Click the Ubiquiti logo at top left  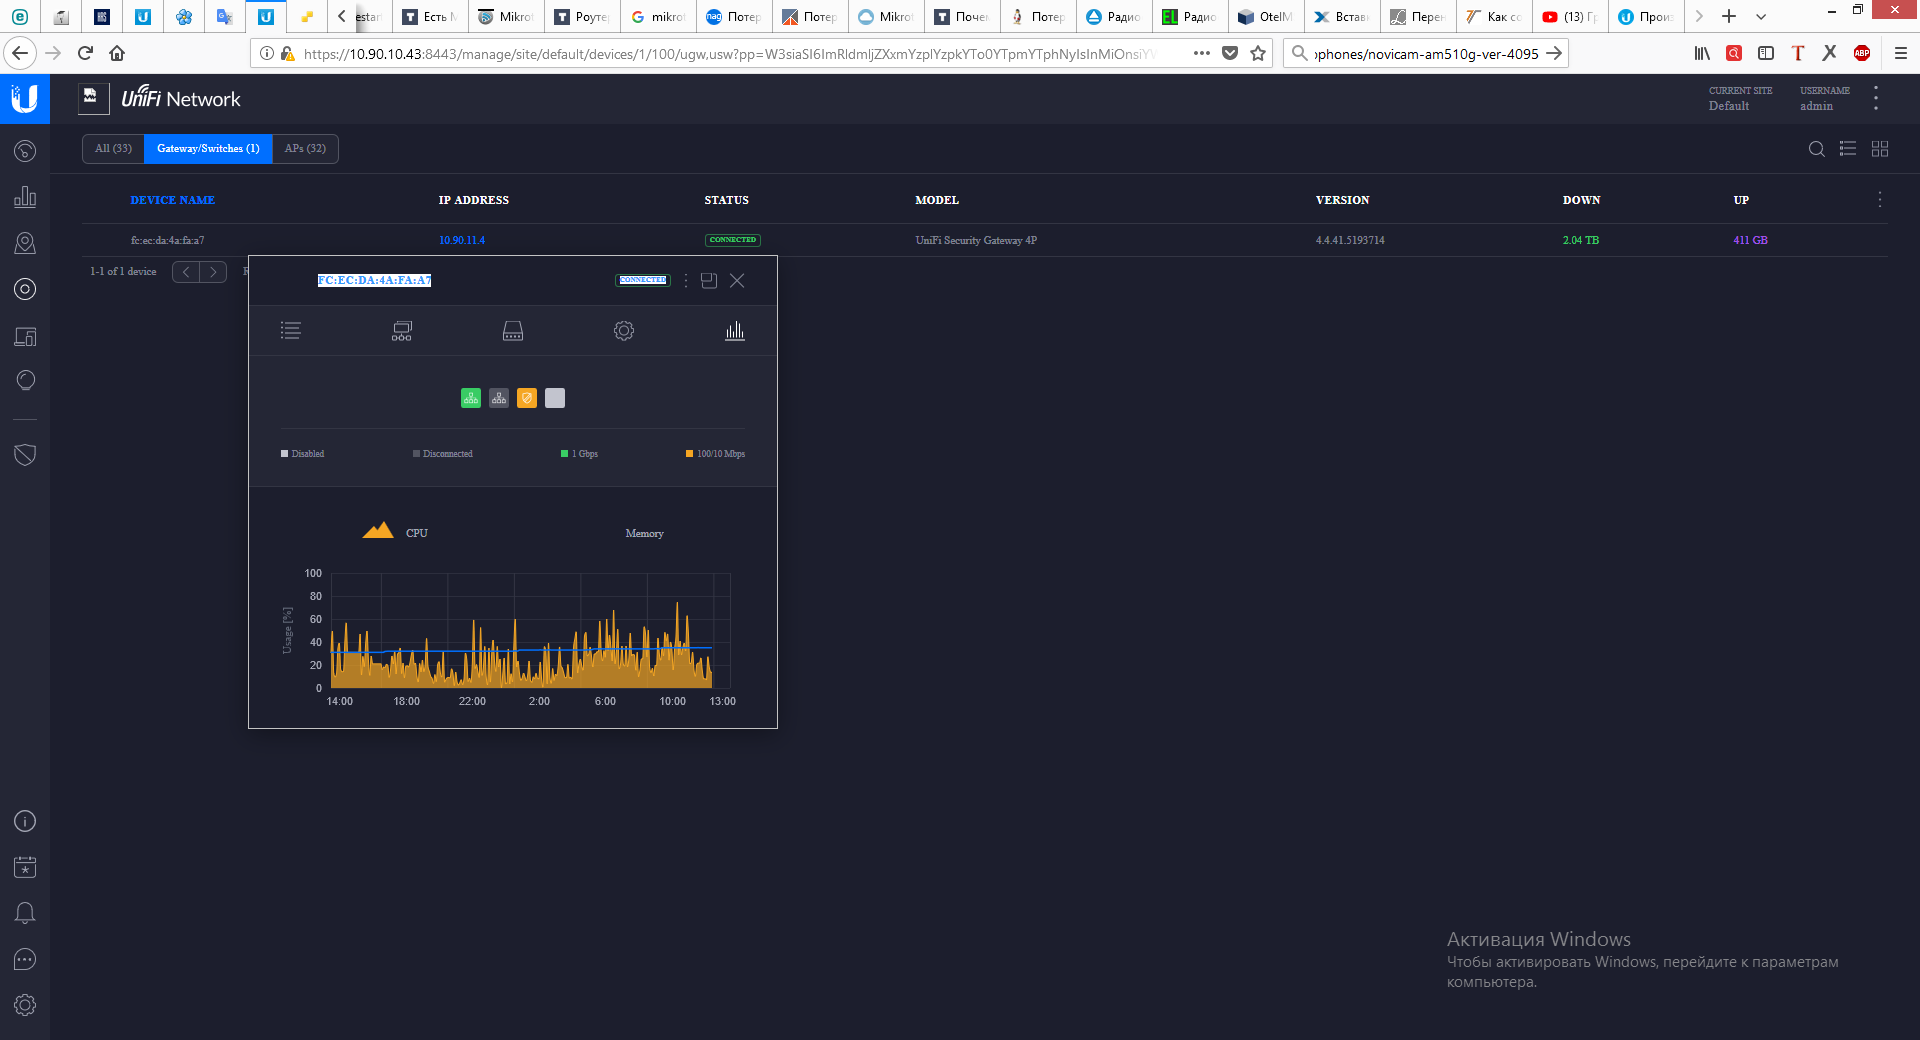(x=25, y=99)
